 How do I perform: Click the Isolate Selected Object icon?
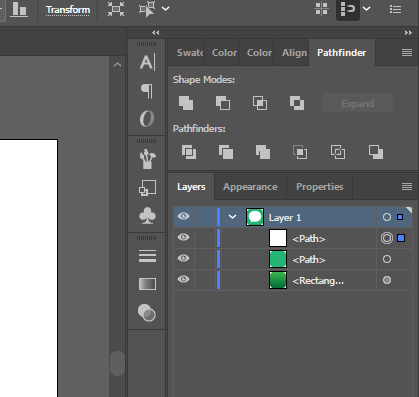point(116,9)
